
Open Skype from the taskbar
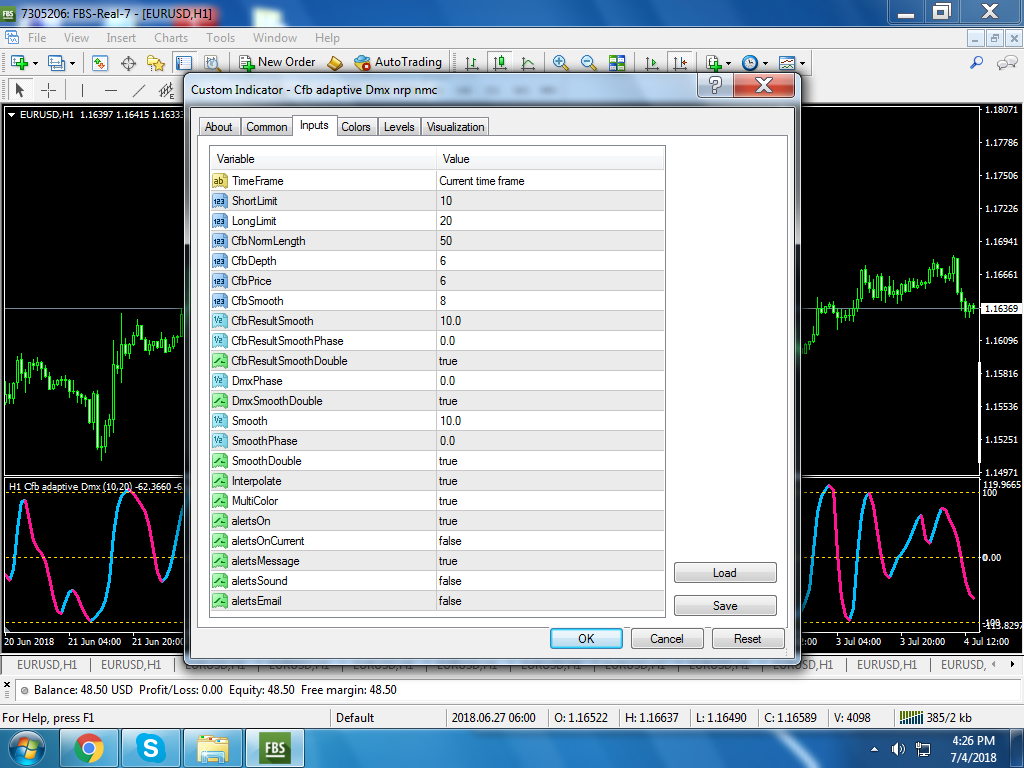coord(150,748)
